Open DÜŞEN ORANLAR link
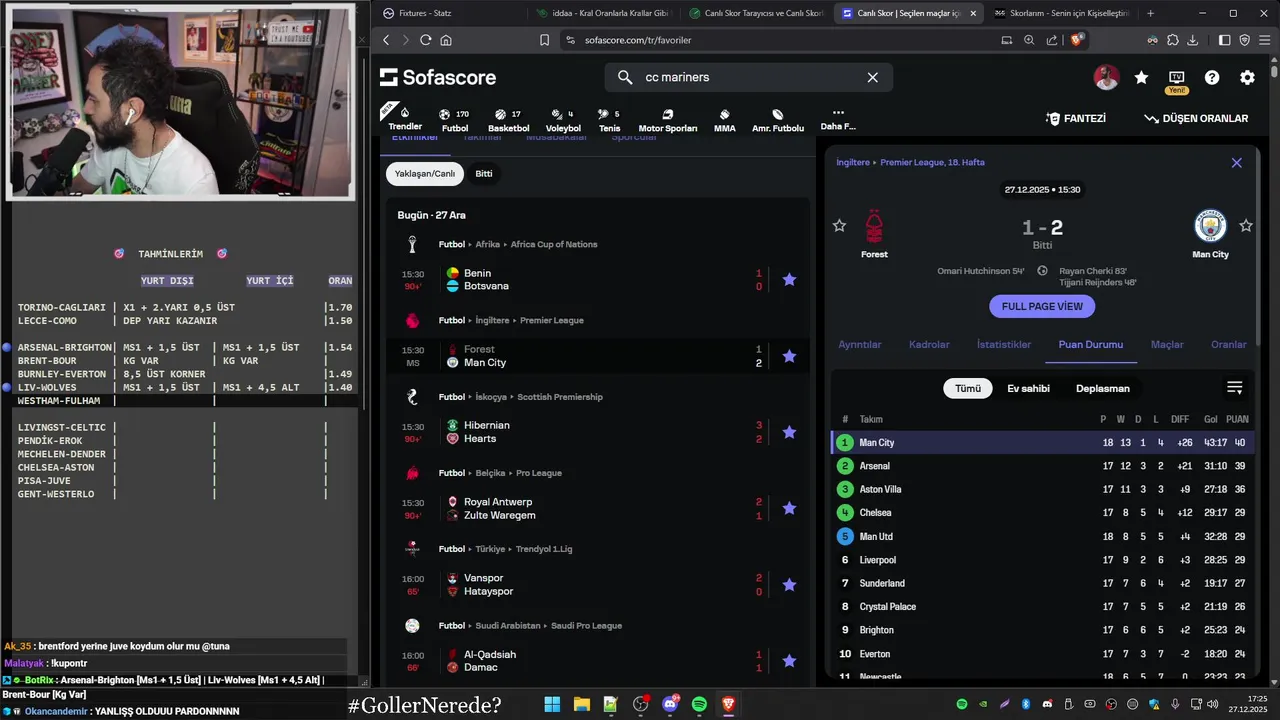The image size is (1280, 720). click(x=1196, y=118)
